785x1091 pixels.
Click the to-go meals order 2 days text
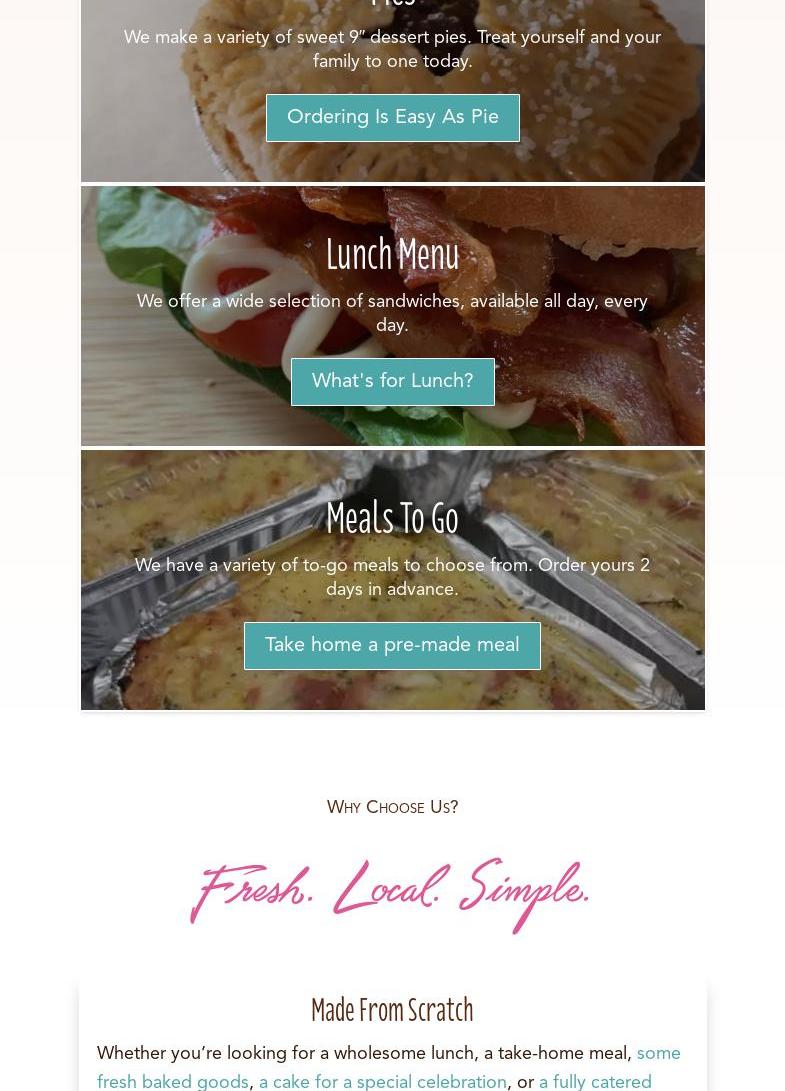(x=392, y=577)
